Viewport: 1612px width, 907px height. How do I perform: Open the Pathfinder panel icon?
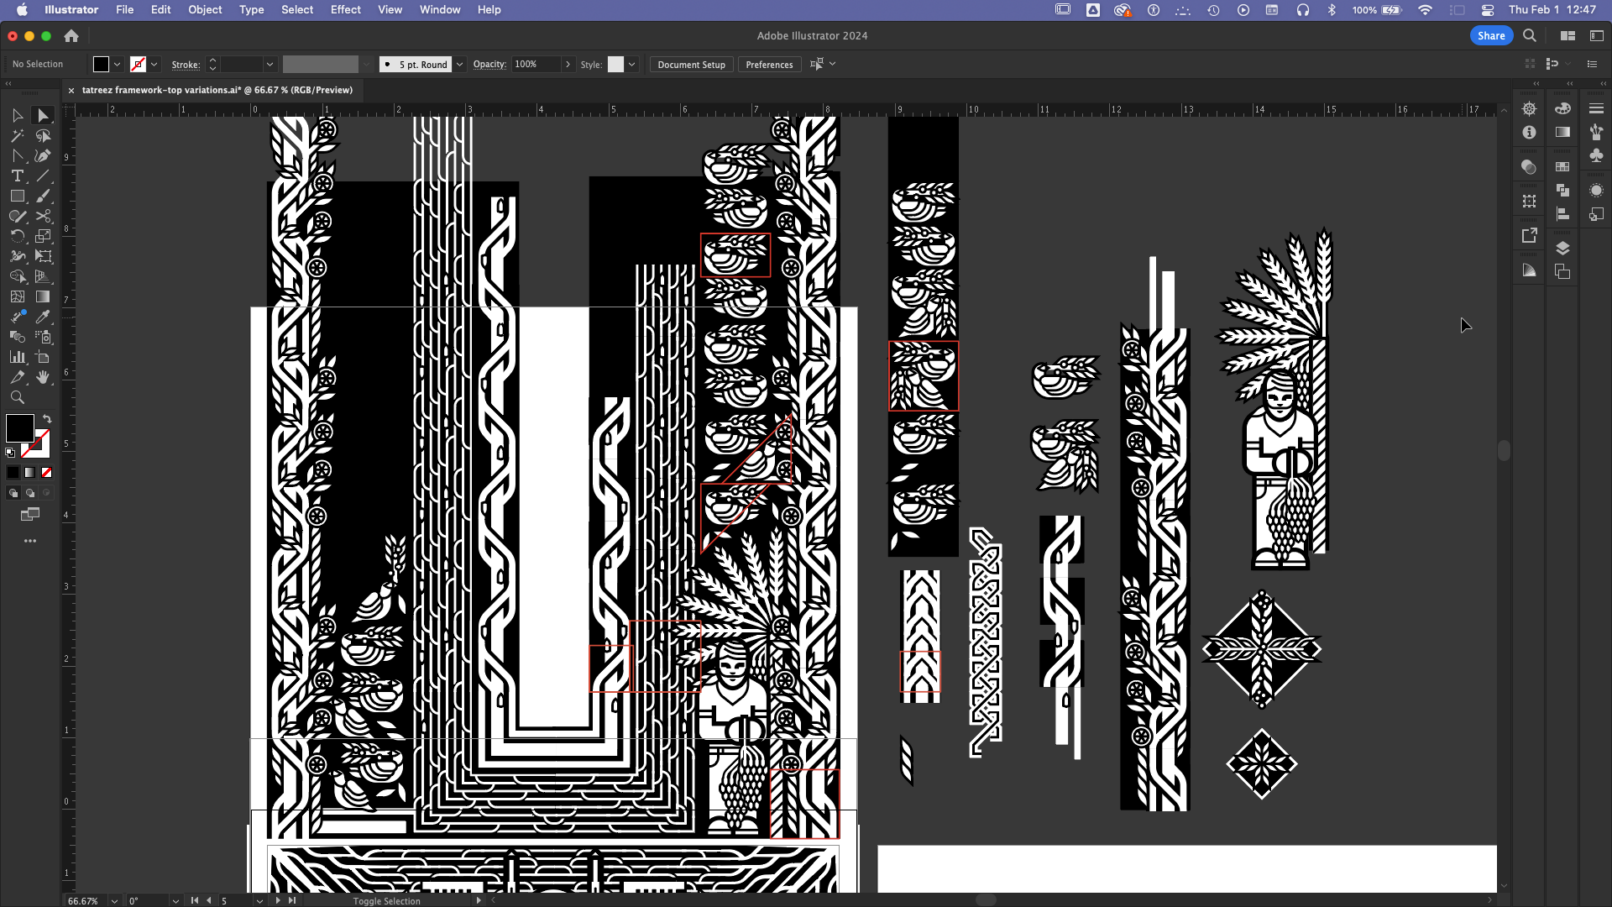1562,190
